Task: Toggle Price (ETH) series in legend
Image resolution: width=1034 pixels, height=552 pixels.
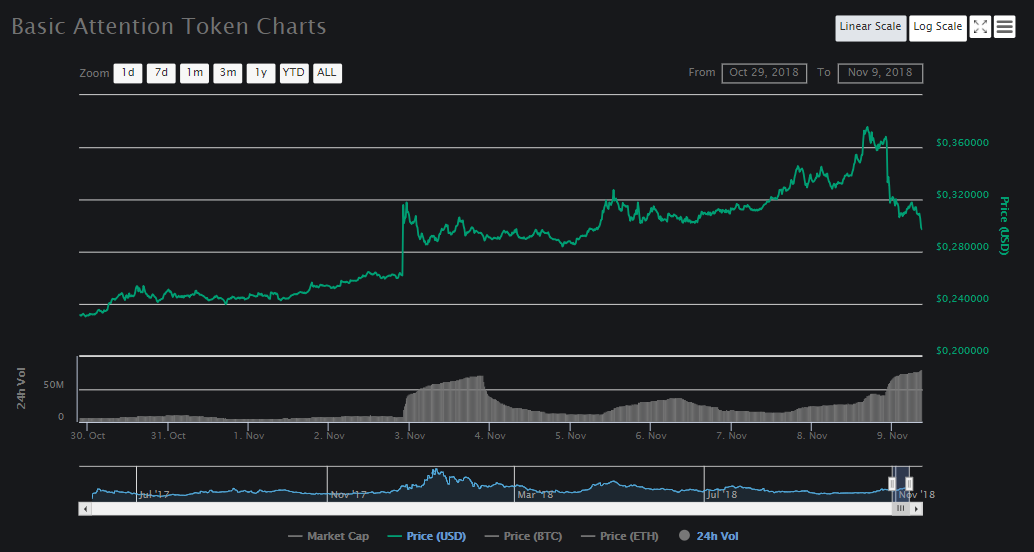Action: click(620, 536)
